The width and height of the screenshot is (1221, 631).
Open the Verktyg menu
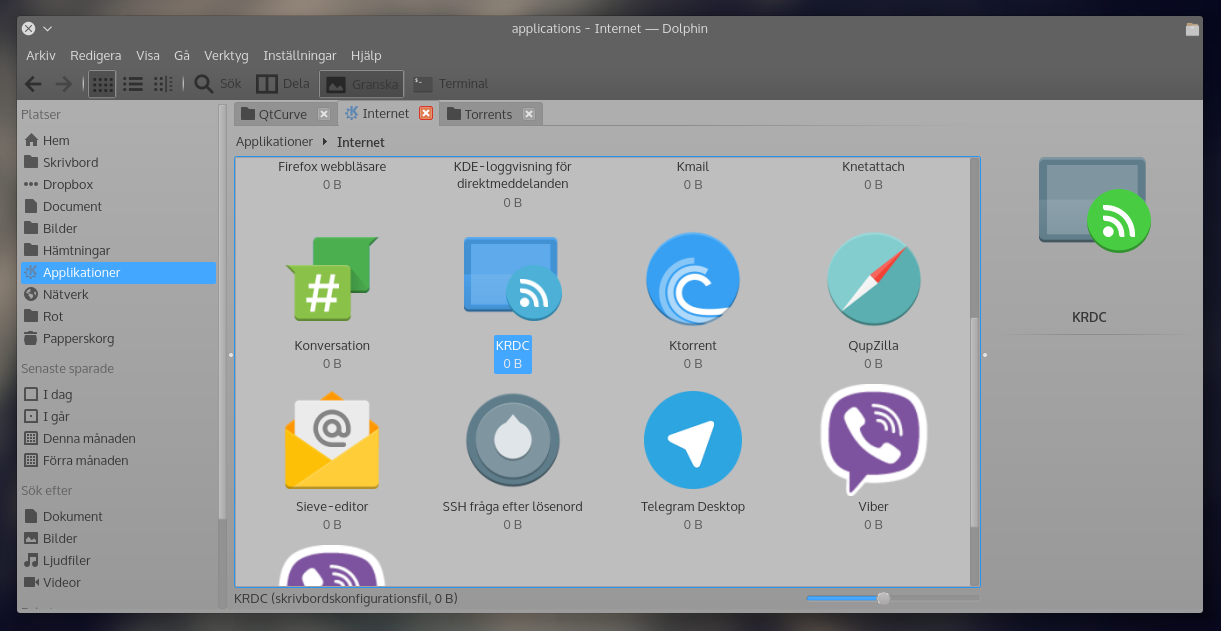click(226, 56)
